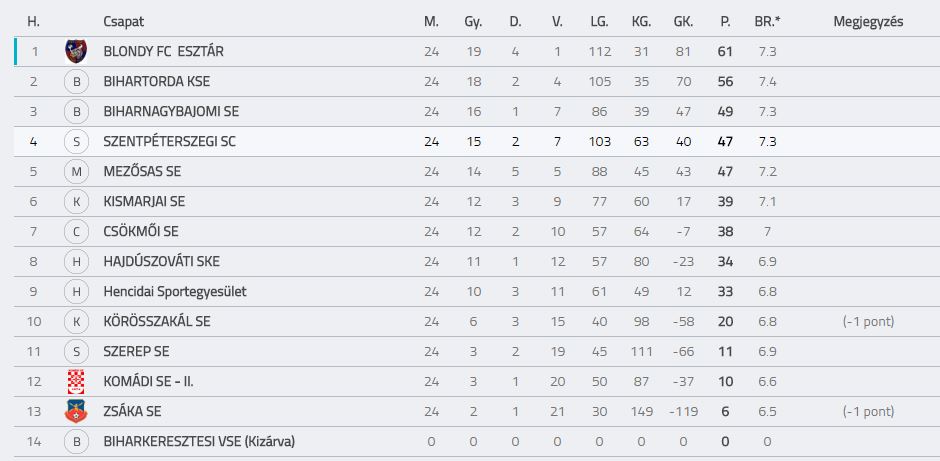Open the HAJDÚSZOVÁTI SKE team link
This screenshot has height=461, width=940.
[x=161, y=261]
